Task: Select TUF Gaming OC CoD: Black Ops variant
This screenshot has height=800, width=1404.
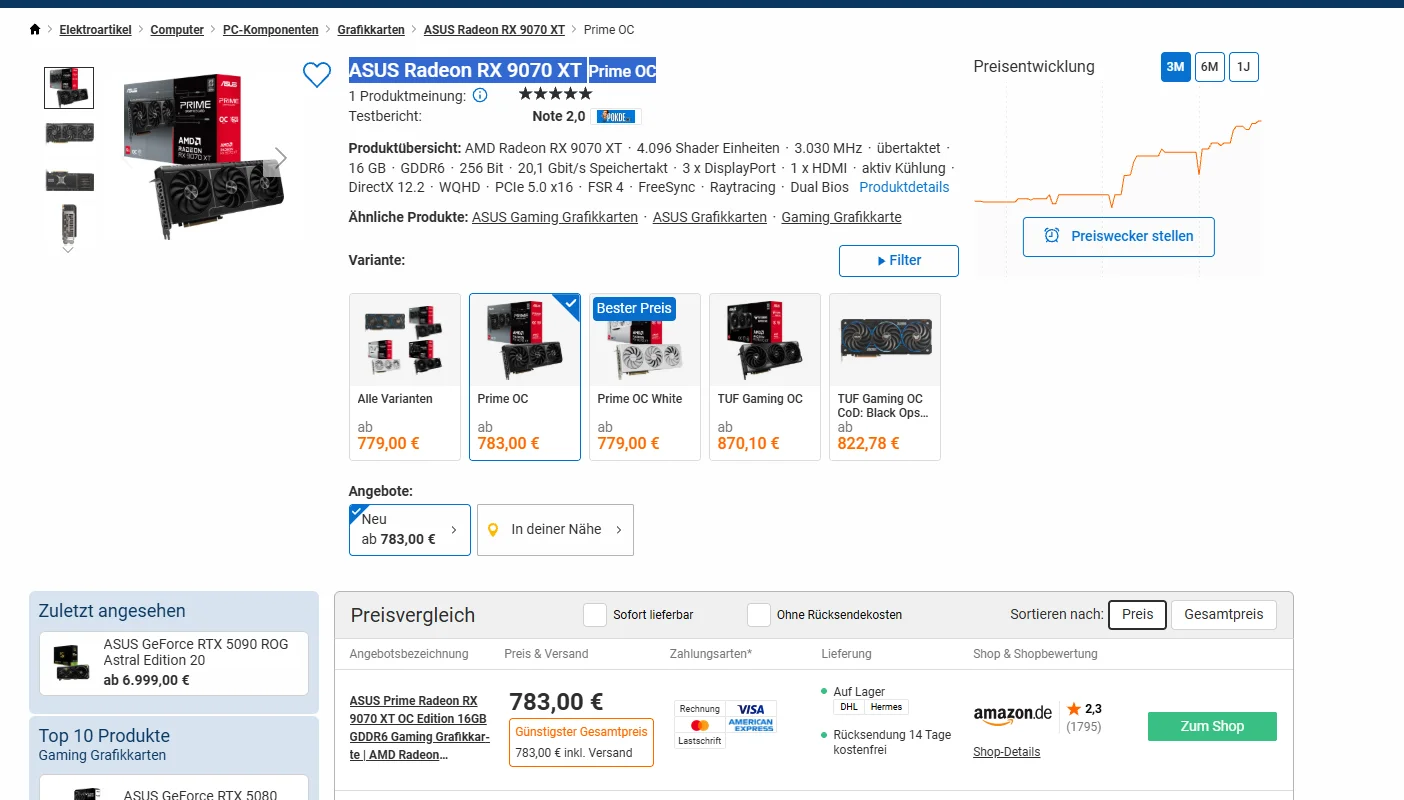Action: (x=885, y=377)
